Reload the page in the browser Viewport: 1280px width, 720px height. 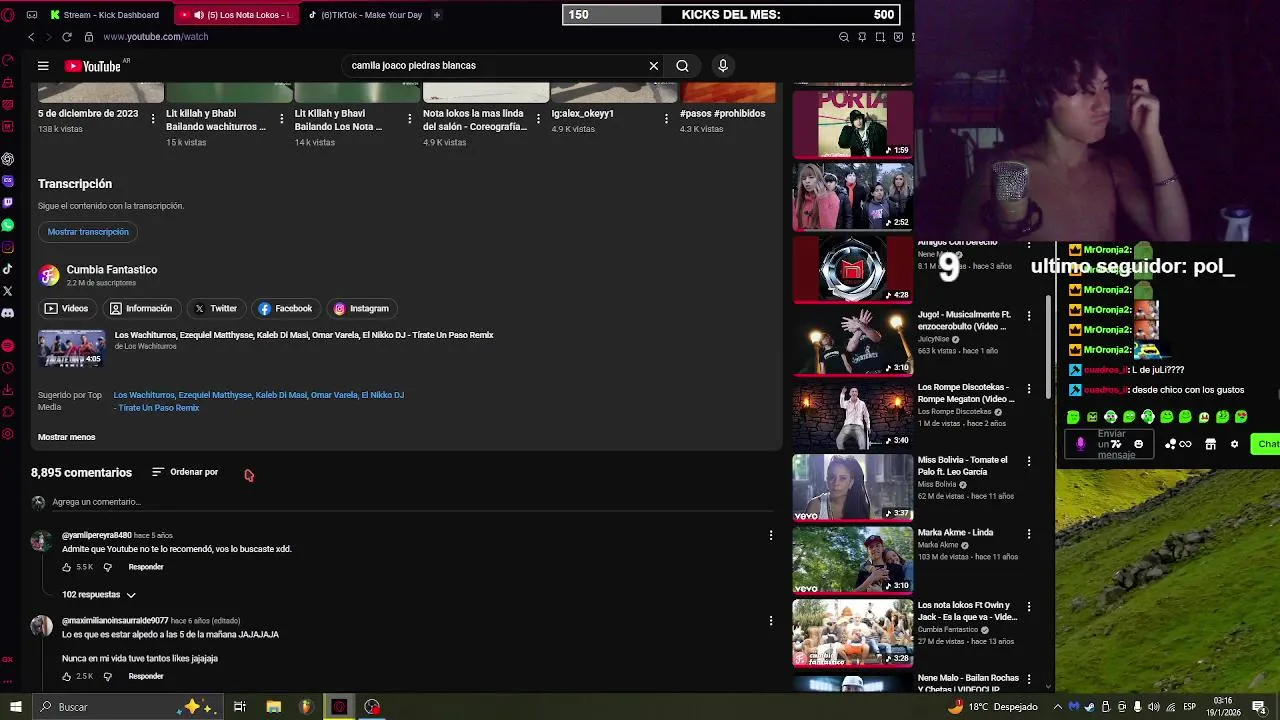(x=67, y=37)
